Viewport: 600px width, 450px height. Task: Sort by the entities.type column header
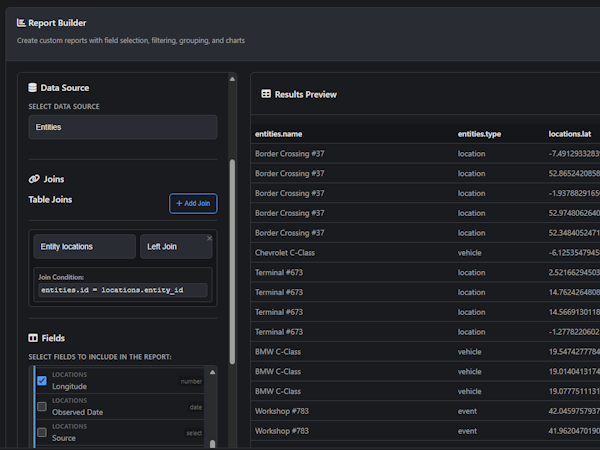(x=479, y=134)
